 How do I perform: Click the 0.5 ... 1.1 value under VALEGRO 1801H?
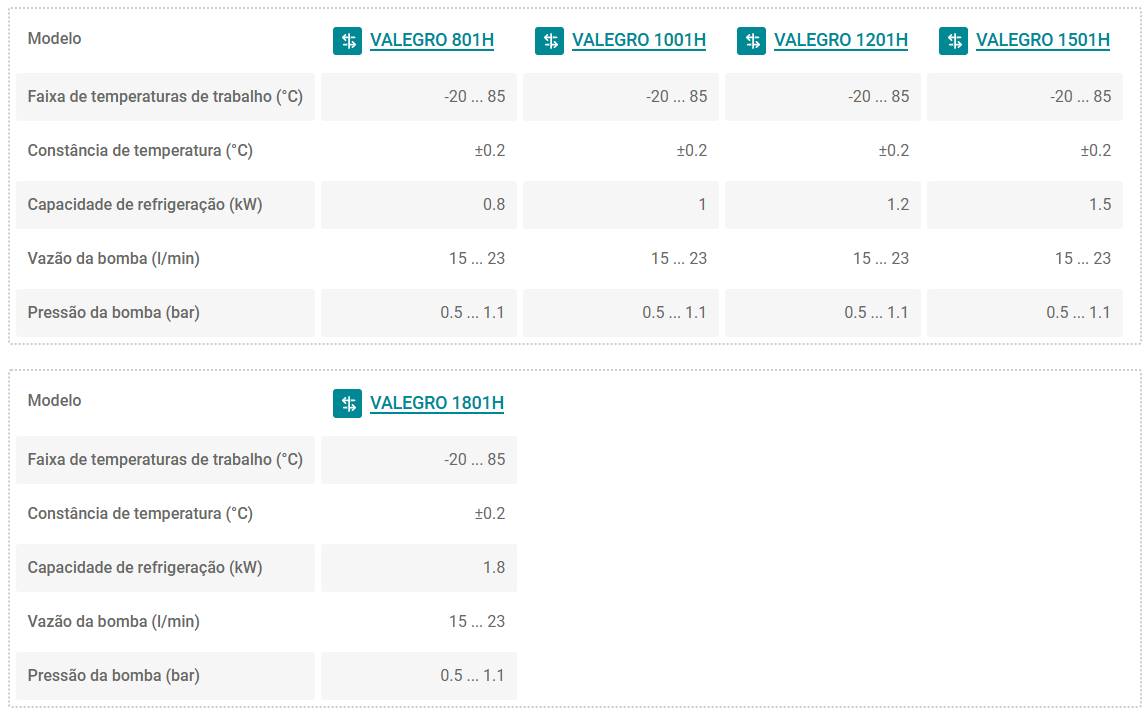(x=472, y=676)
